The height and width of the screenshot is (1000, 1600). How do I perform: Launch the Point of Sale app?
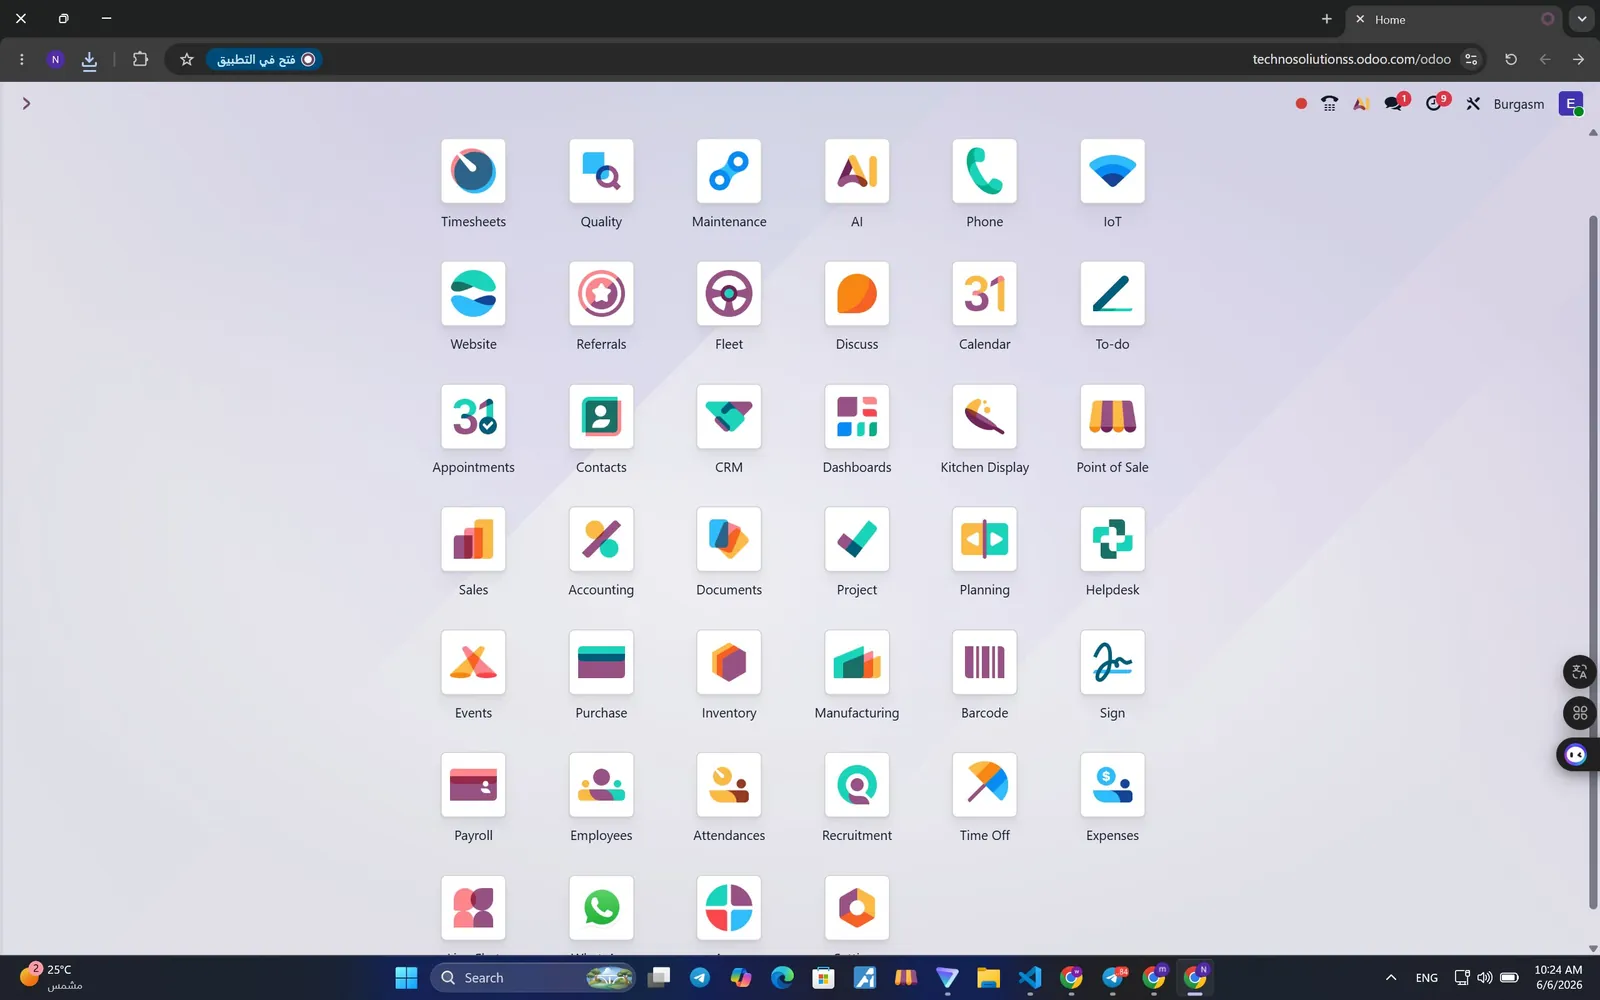click(x=1113, y=417)
